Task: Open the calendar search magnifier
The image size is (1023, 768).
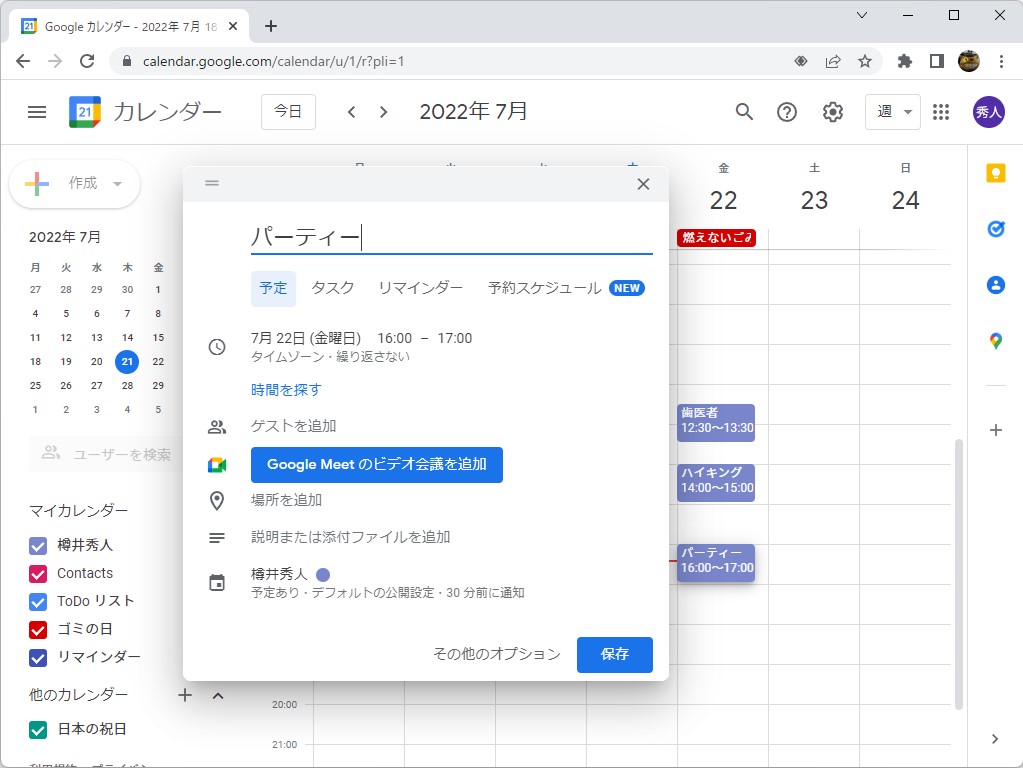Action: click(744, 112)
